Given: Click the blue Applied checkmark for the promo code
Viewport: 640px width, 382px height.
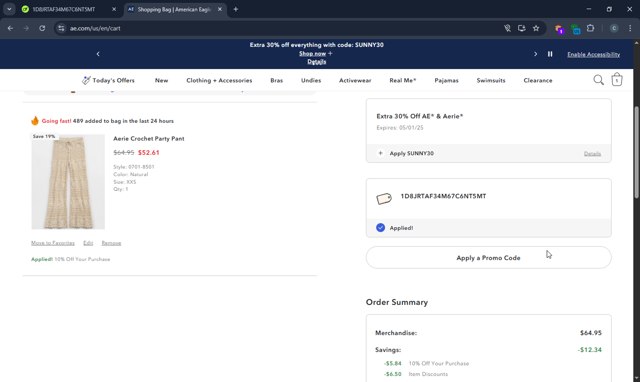Looking at the screenshot, I should pyautogui.click(x=380, y=227).
